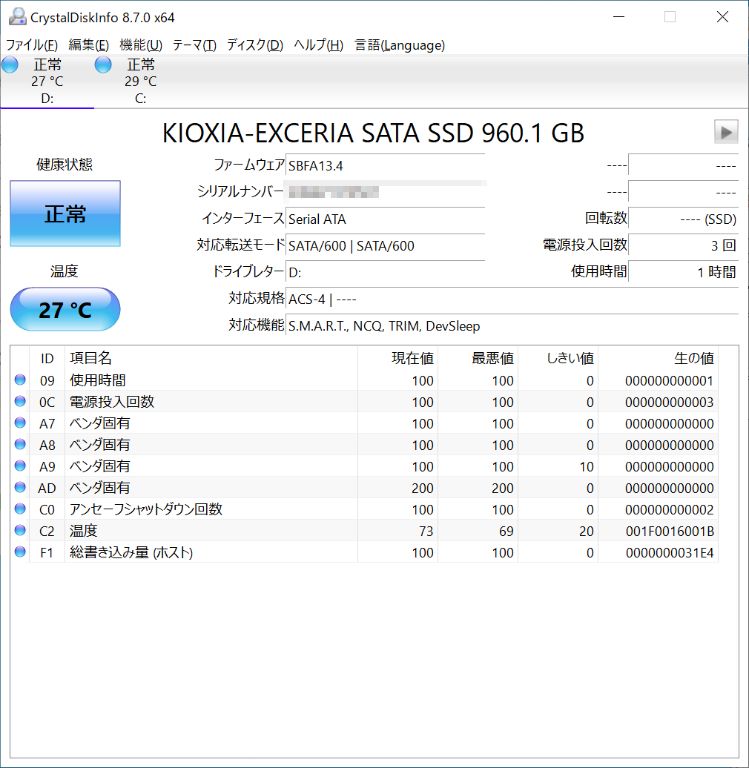Click status dot for ID 09 row

[20, 380]
